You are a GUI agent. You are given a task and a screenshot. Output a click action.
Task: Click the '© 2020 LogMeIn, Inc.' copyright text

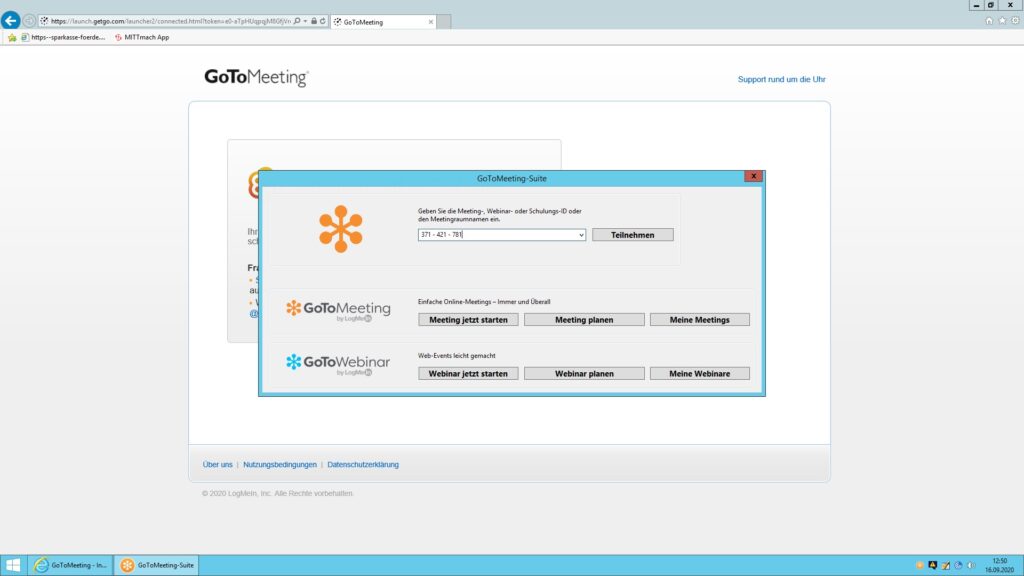(x=277, y=494)
